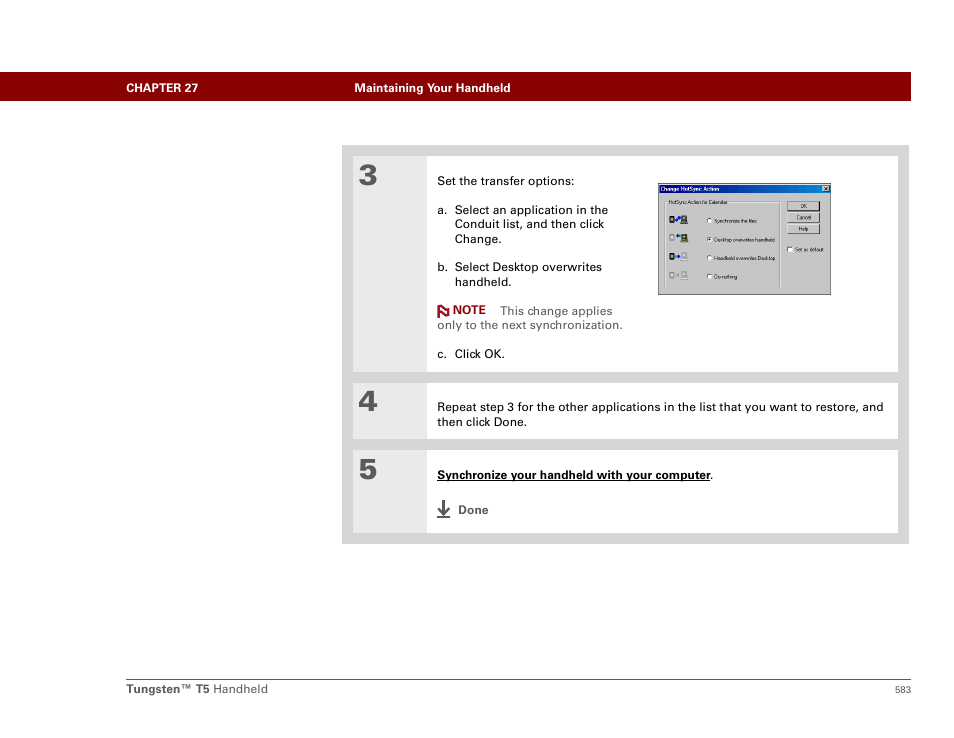Close the Change HotSync Action dialog
The height and width of the screenshot is (738, 954).
[x=826, y=189]
